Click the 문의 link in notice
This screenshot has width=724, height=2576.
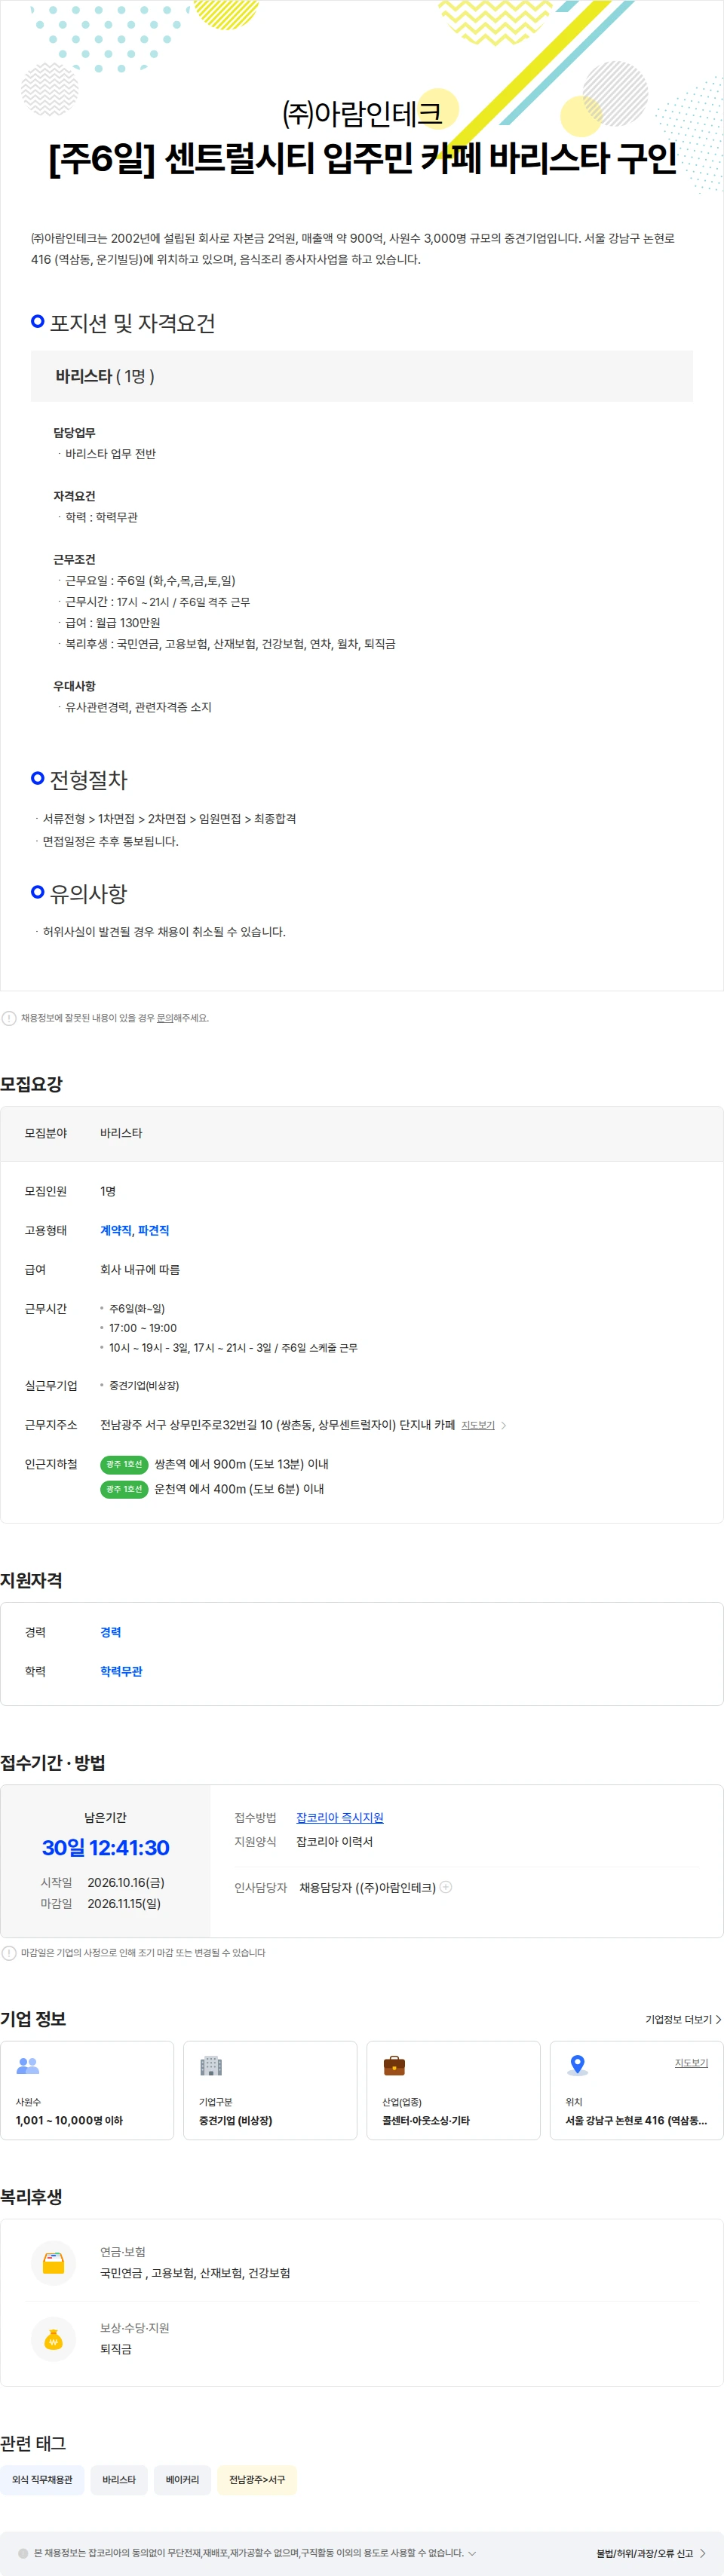click(x=165, y=1018)
